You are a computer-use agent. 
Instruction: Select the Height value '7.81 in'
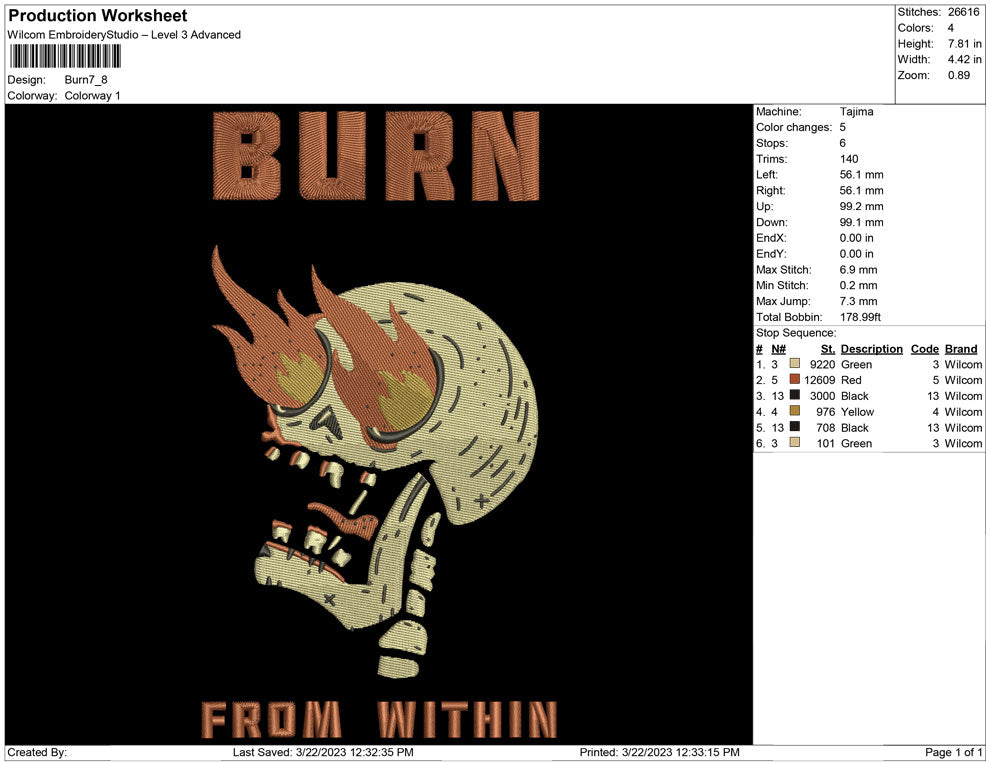[965, 44]
